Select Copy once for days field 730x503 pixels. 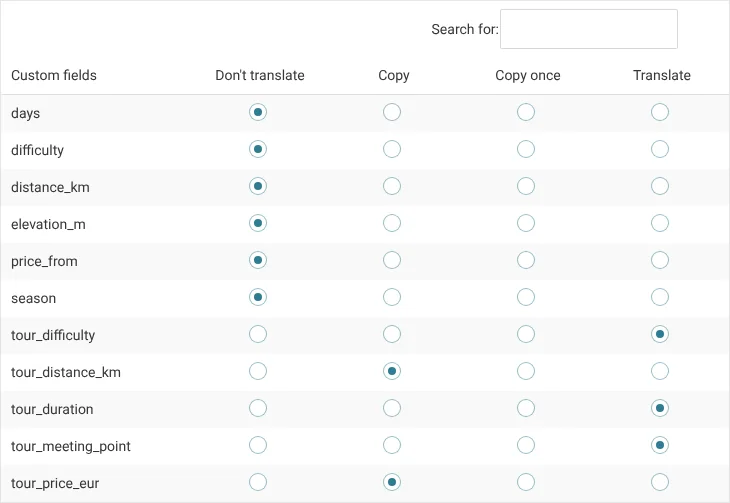click(526, 112)
